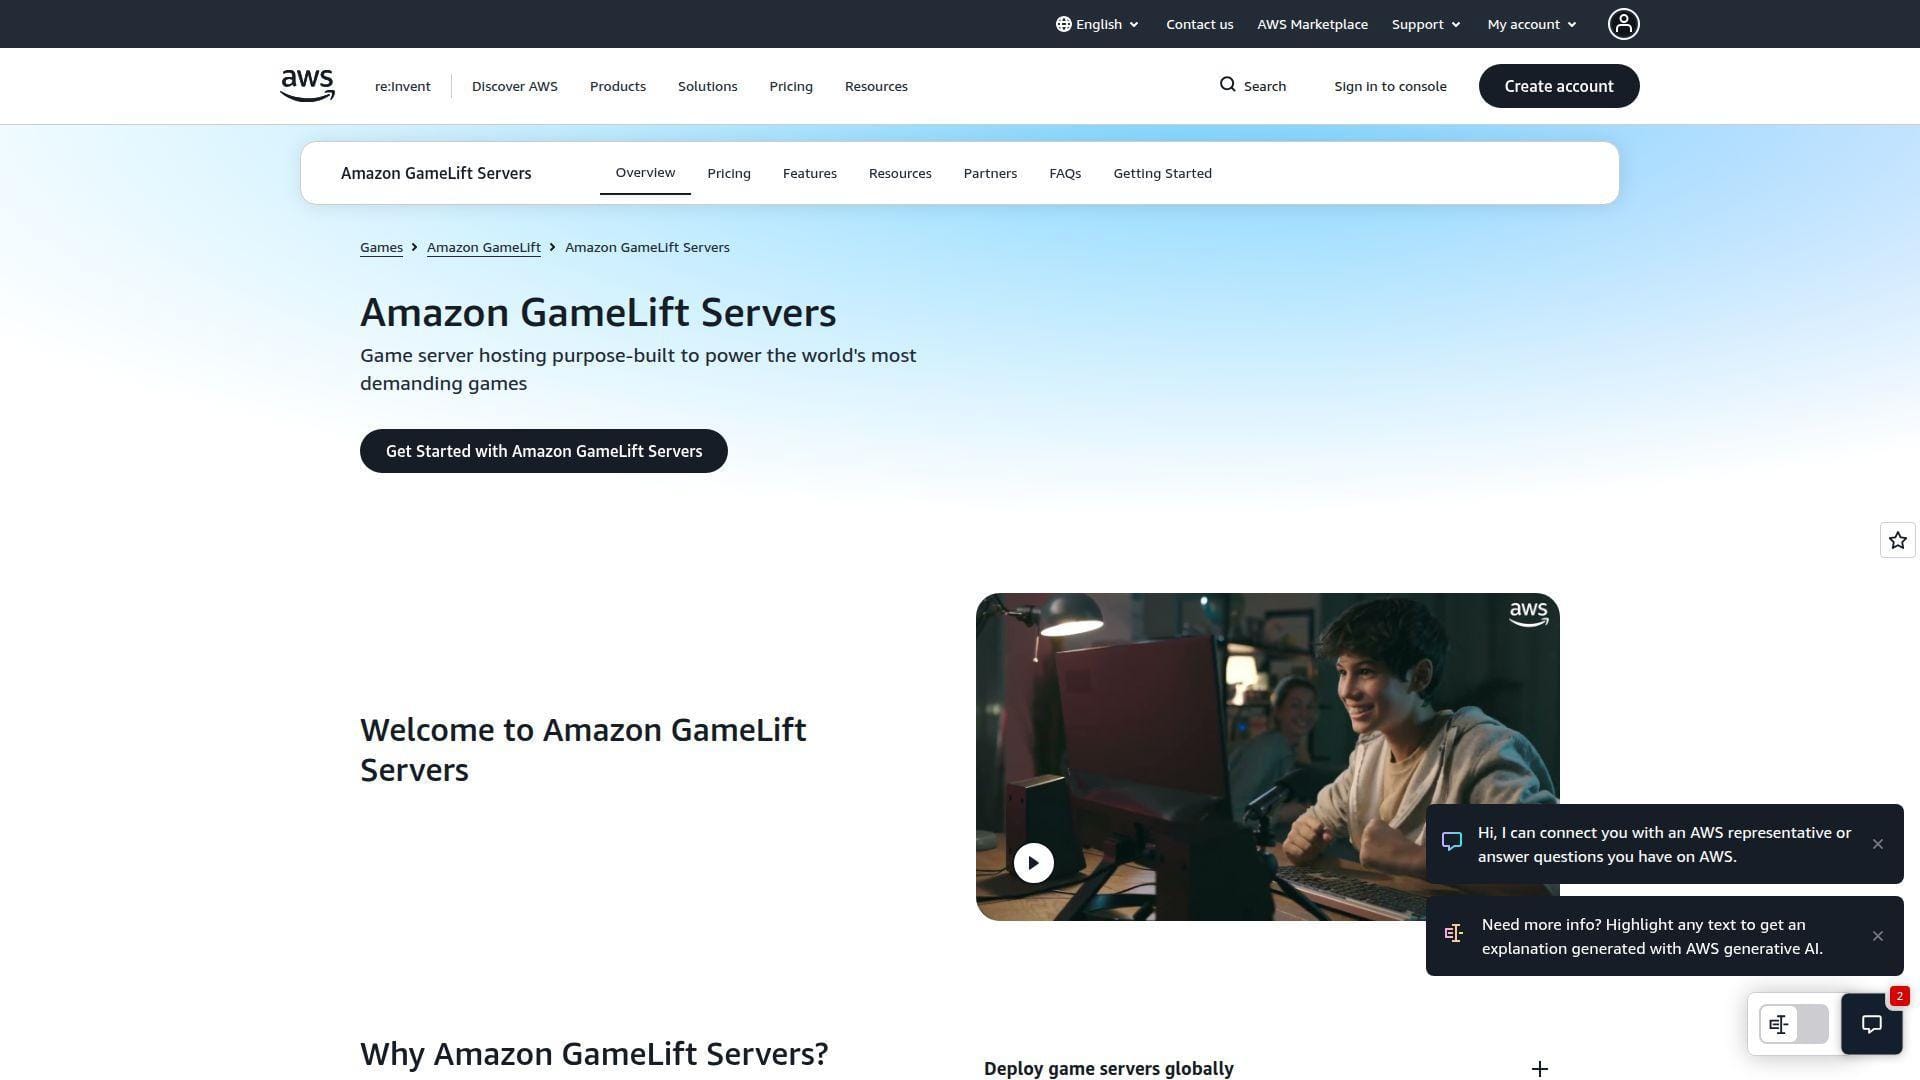Image resolution: width=1920 pixels, height=1080 pixels.
Task: Open the Products menu
Action: [x=617, y=86]
